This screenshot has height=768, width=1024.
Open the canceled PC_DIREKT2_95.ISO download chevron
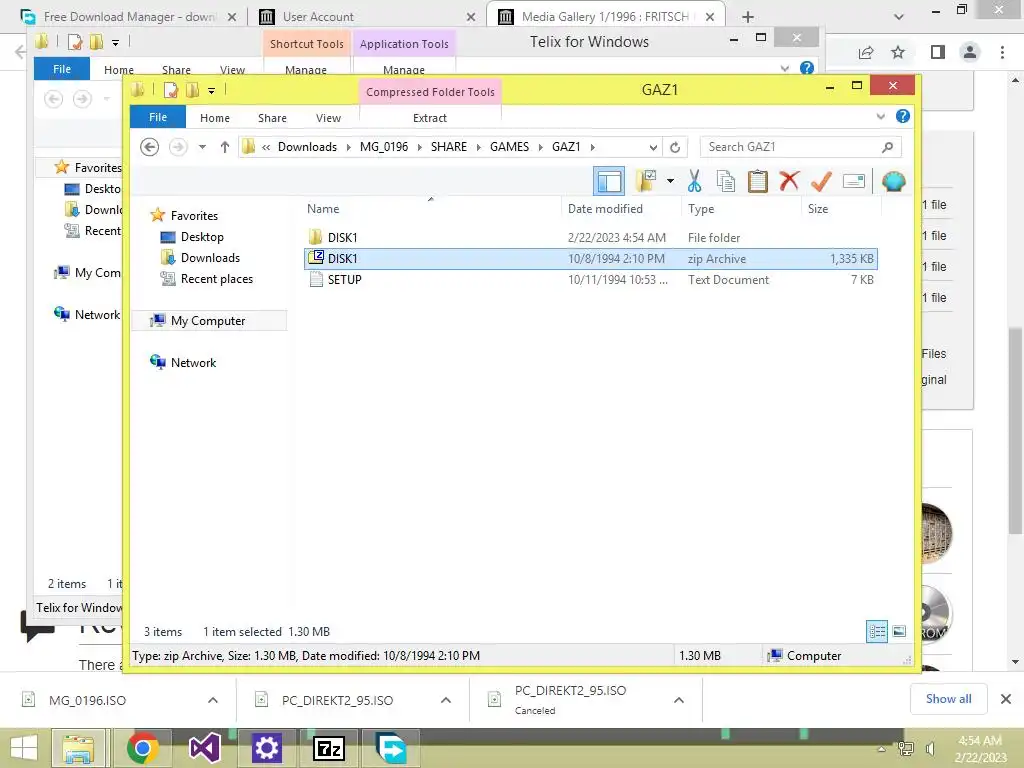(x=679, y=700)
